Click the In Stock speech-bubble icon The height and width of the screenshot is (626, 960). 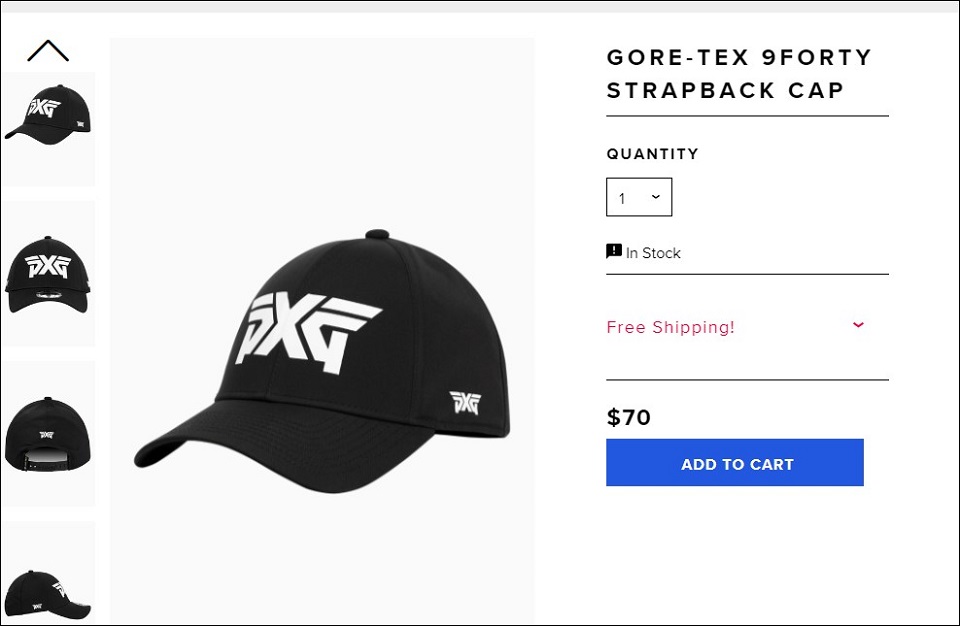[x=614, y=251]
